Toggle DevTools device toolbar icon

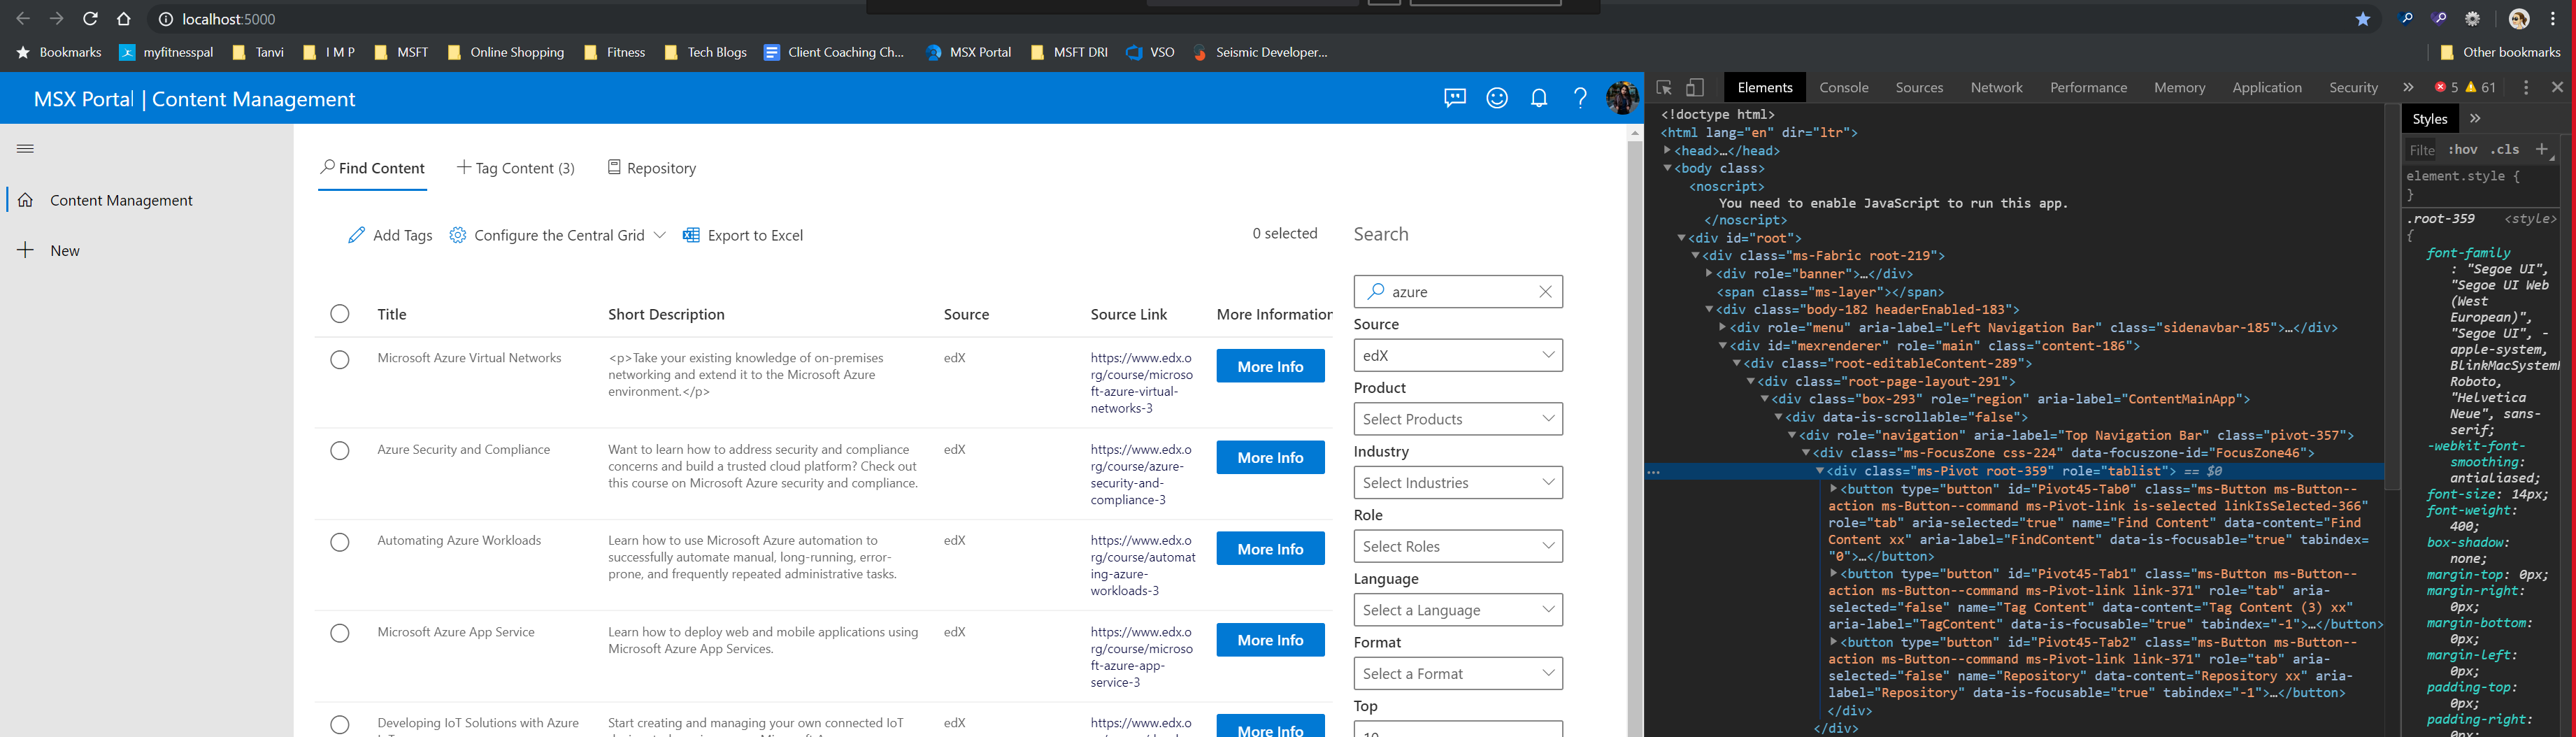click(1695, 88)
